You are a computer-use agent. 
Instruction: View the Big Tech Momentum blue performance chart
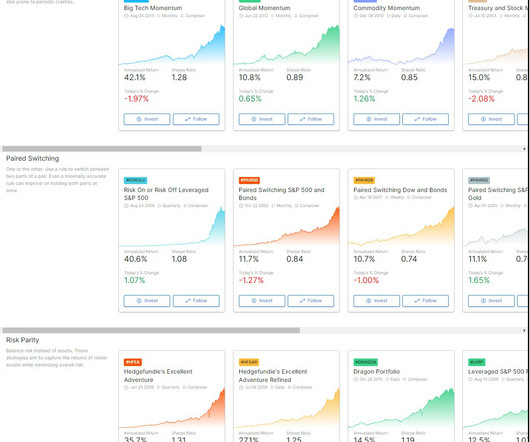coord(172,45)
